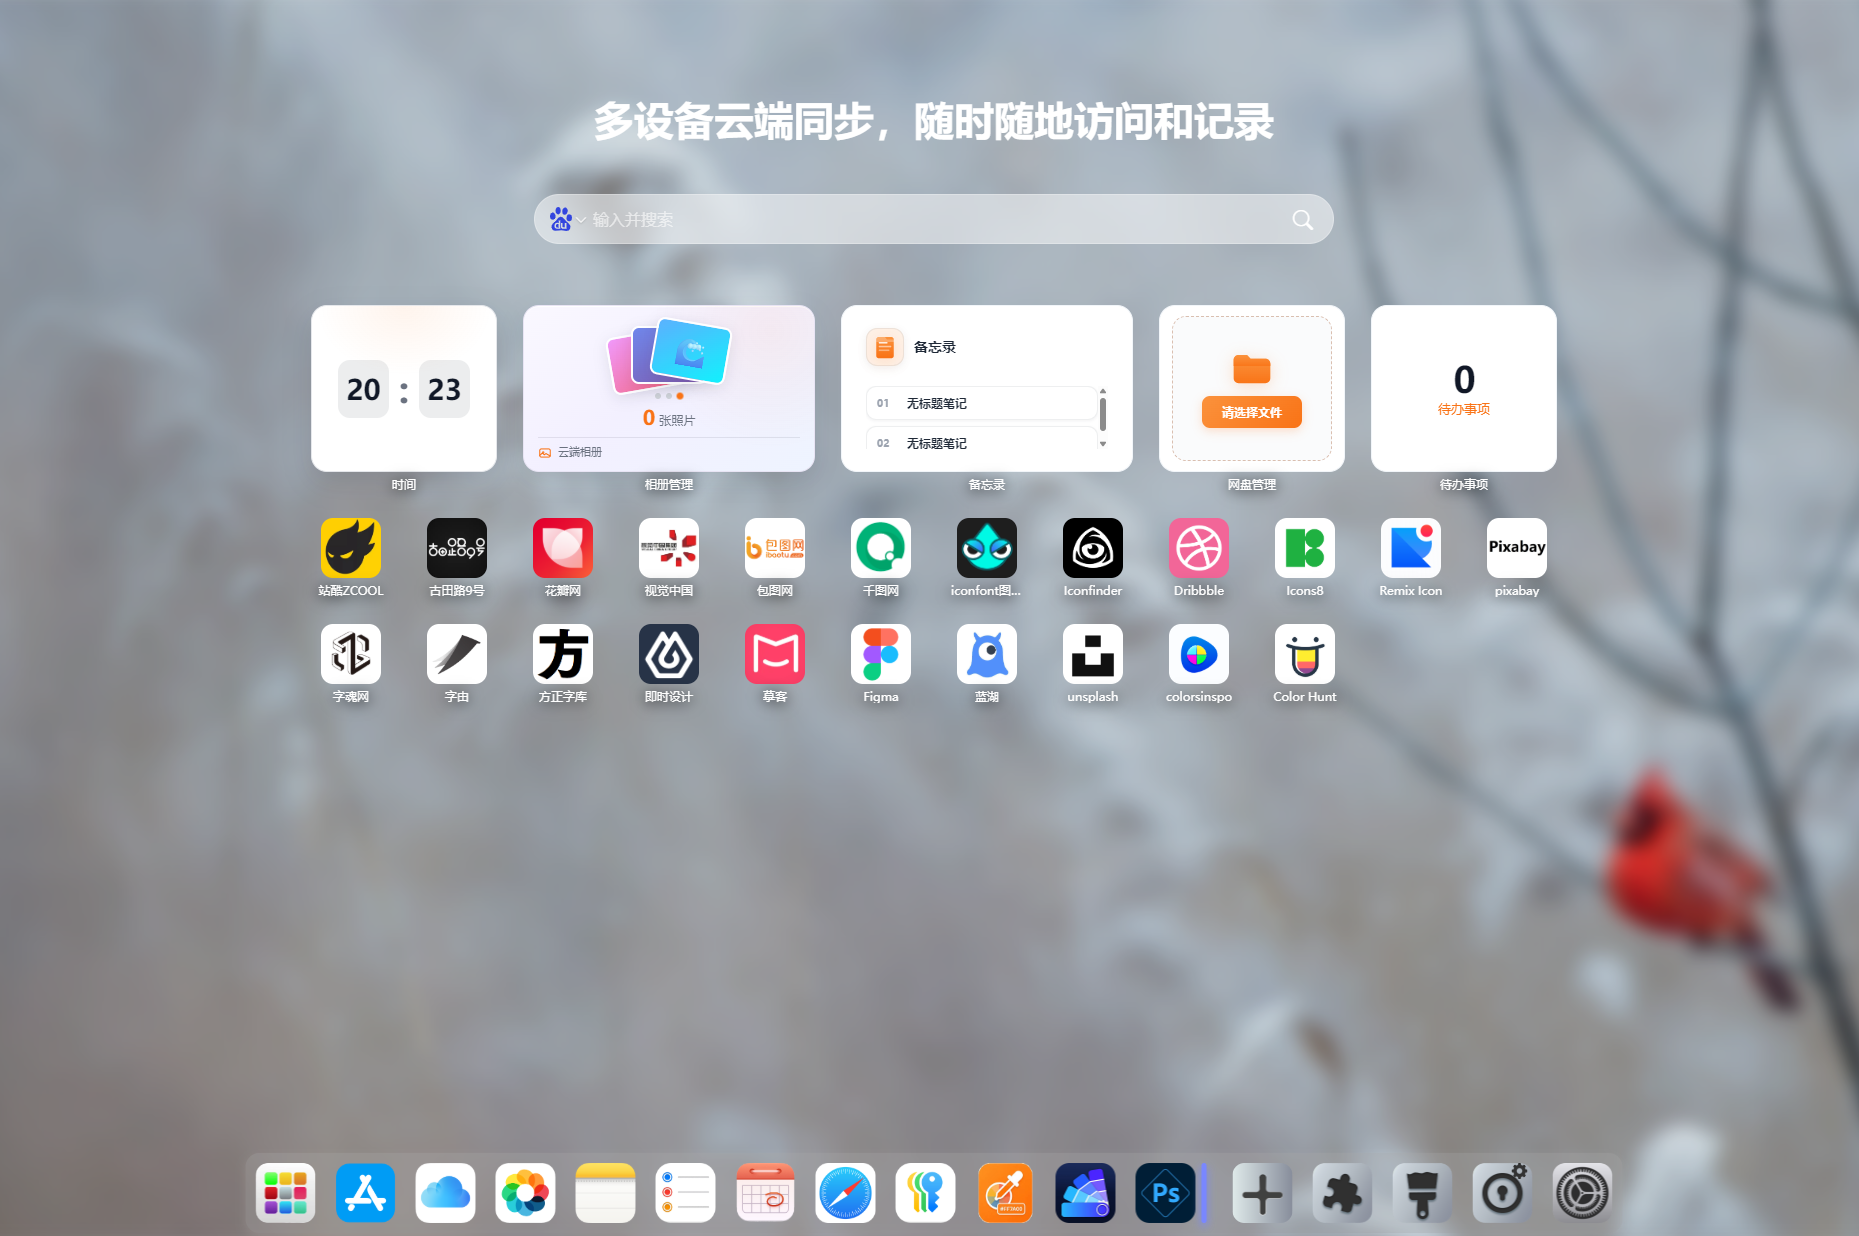Launch Safari from the dock
The height and width of the screenshot is (1236, 1859).
845,1193
